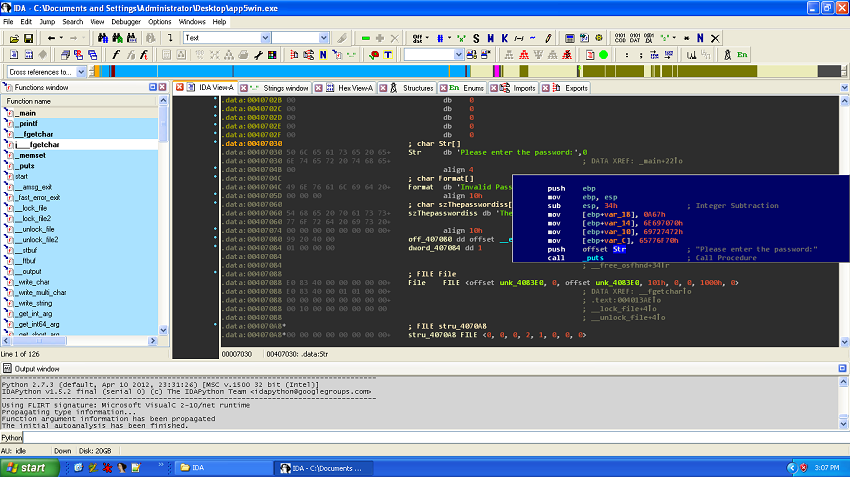Open the Options menu

tap(159, 22)
